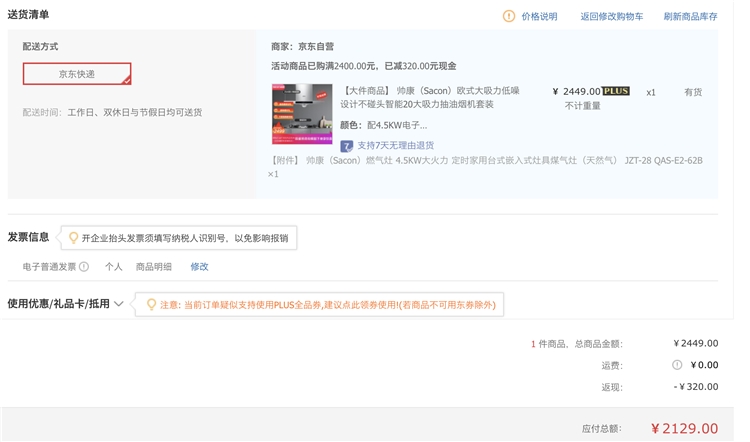Click 修改 to edit invoice info
This screenshot has height=442, width=750.
tap(199, 267)
